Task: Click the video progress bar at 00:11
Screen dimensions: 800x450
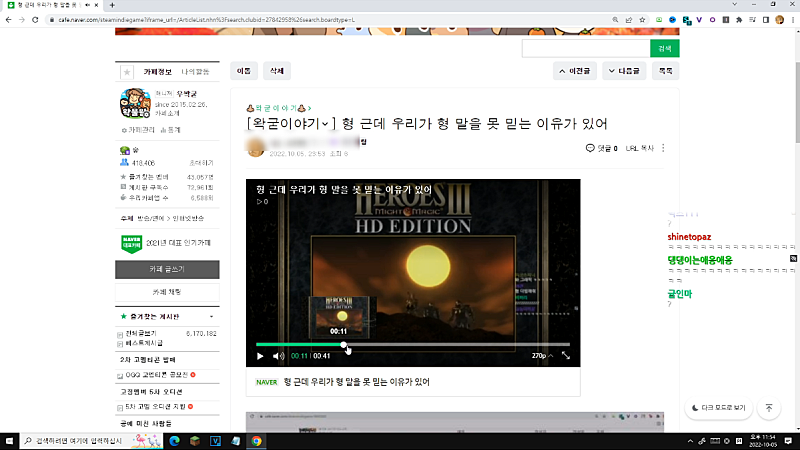Action: click(344, 345)
